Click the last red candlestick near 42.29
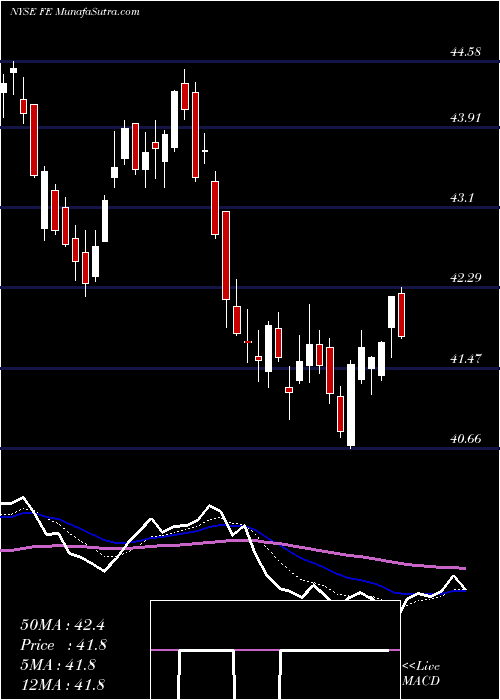Viewport: 500px width, 700px height. point(401,313)
